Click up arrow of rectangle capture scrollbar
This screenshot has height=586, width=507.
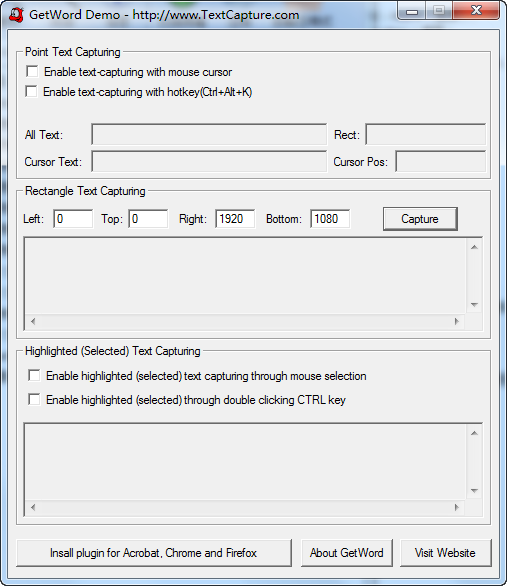pyautogui.click(x=474, y=247)
